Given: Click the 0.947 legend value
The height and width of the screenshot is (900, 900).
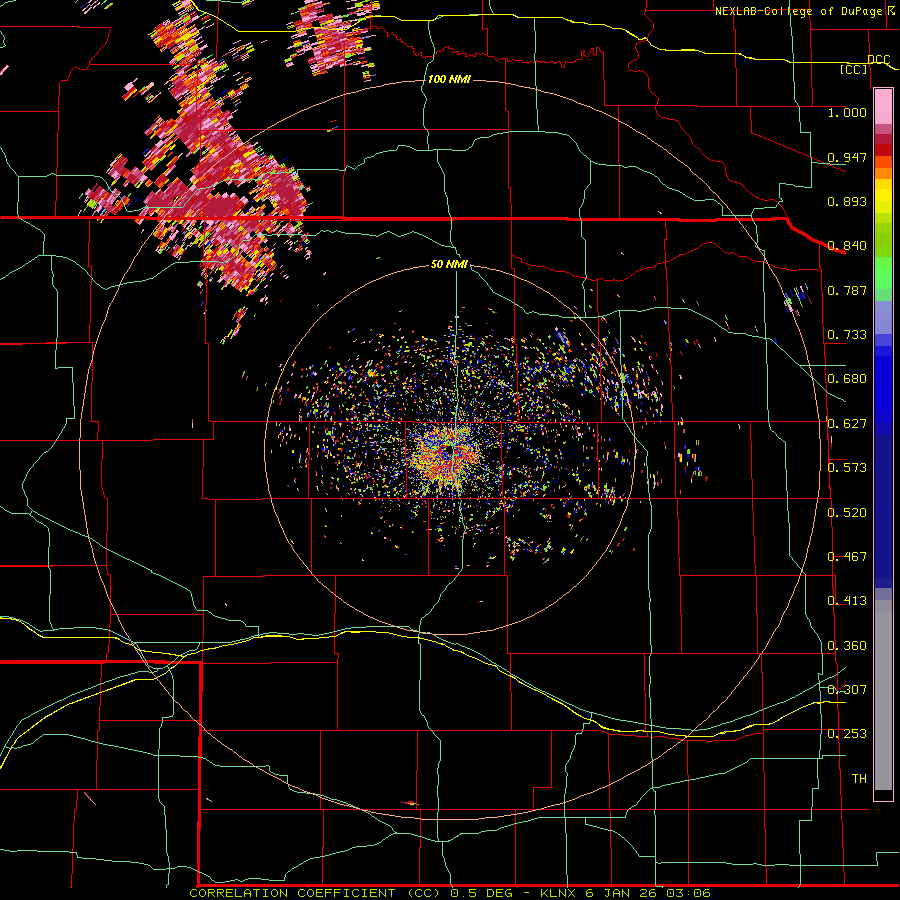Looking at the screenshot, I should 847,157.
